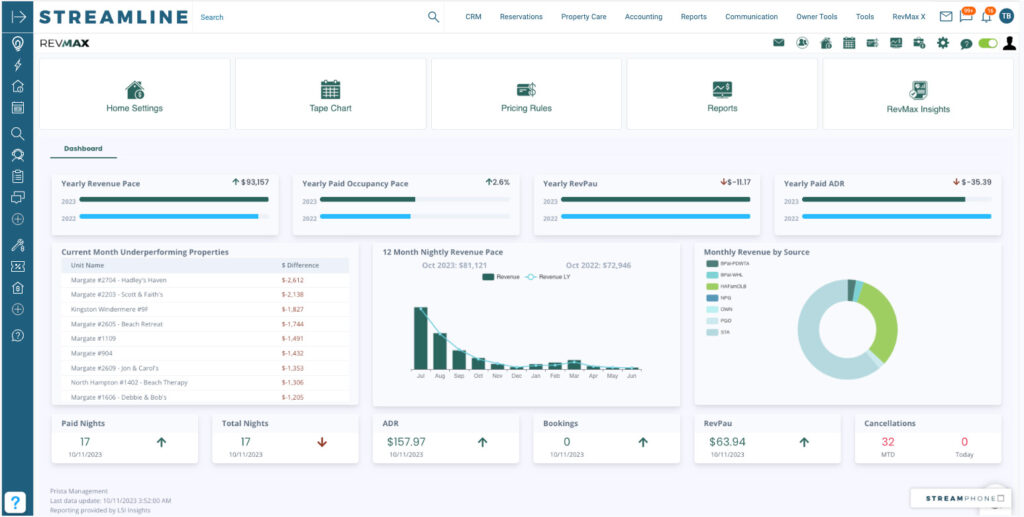Select row North Hampton #1402 - Beach Therapy
1024x517 pixels.
click(205, 383)
